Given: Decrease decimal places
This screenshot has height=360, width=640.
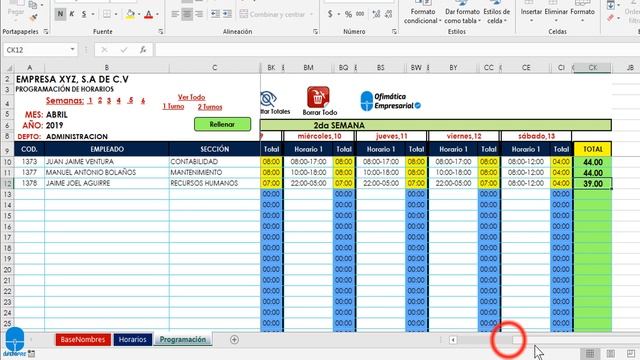Looking at the screenshot, I should coord(388,14).
